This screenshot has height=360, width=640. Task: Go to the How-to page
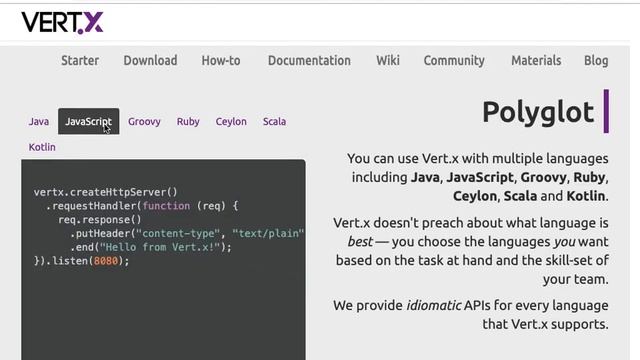[221, 60]
